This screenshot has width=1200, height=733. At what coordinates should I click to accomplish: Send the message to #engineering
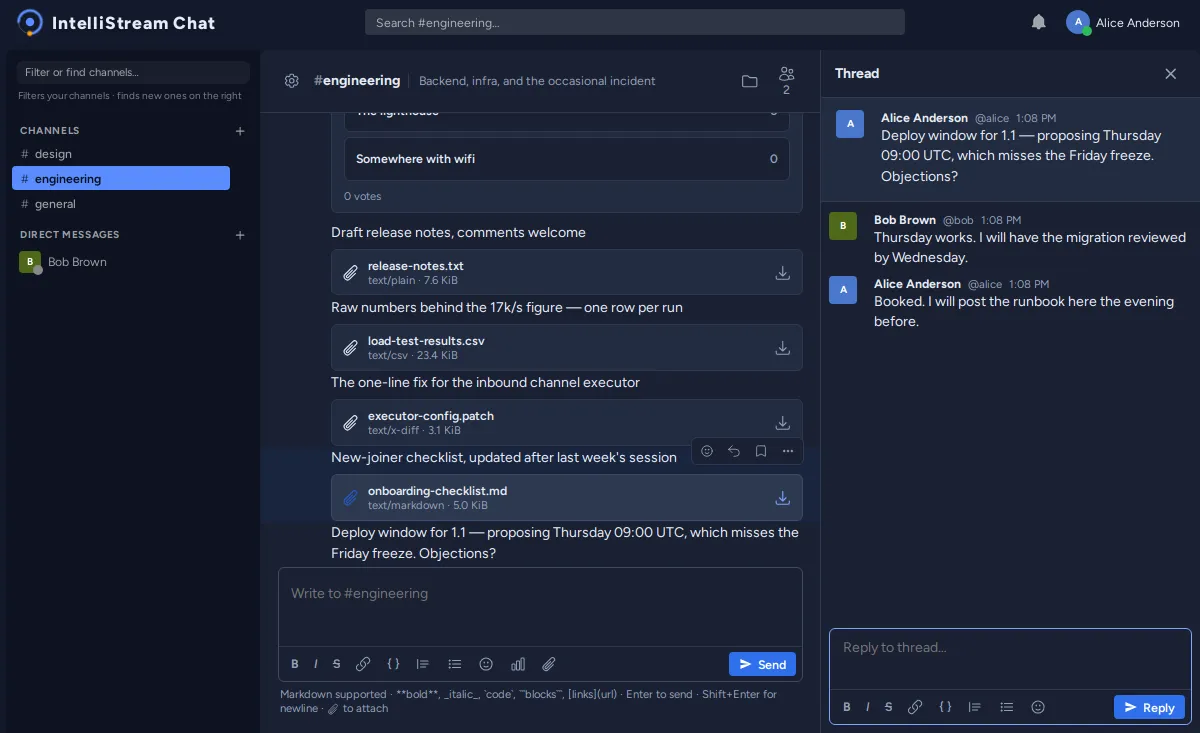[x=763, y=664]
